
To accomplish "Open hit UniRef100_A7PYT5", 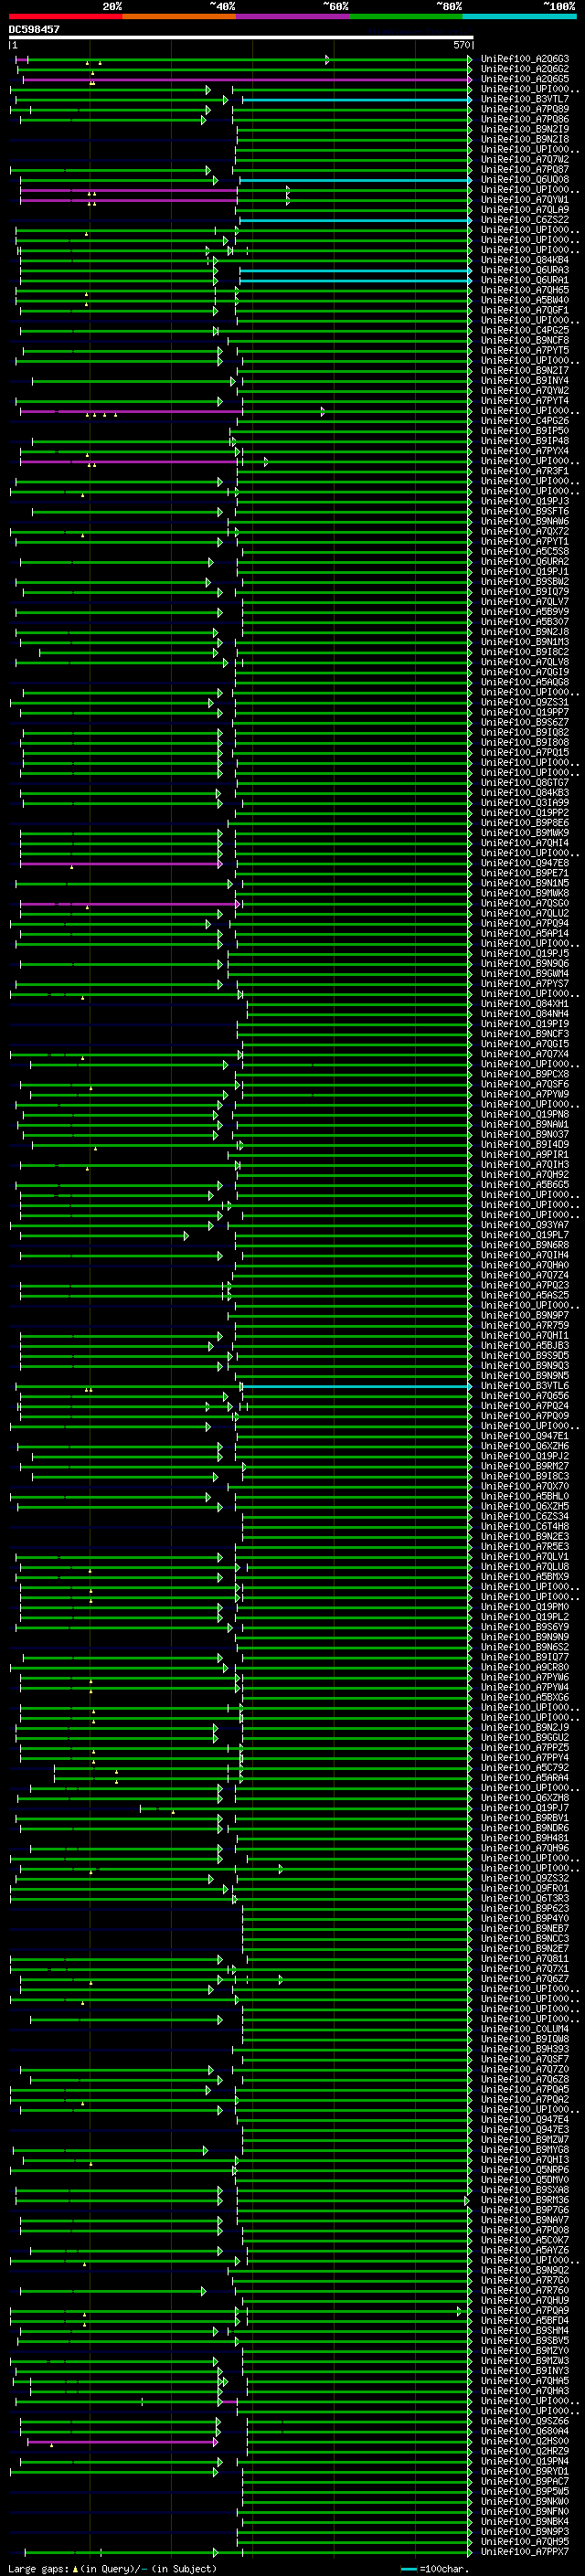I will click(525, 351).
